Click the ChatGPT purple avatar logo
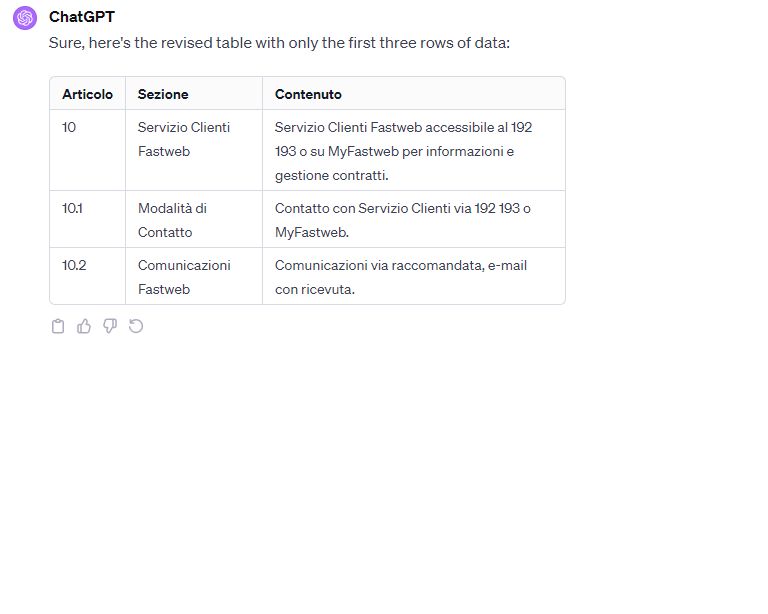This screenshot has height=614, width=768. [25, 18]
